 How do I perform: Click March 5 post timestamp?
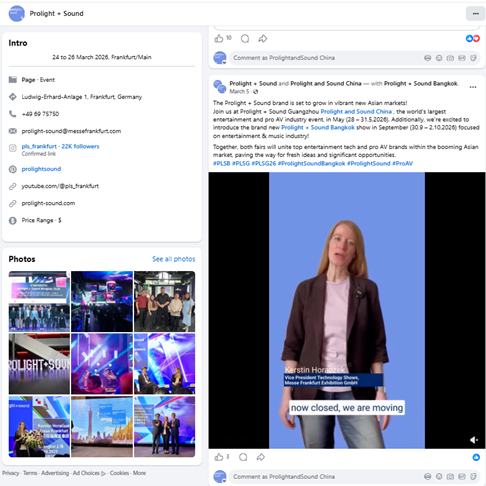[x=239, y=91]
